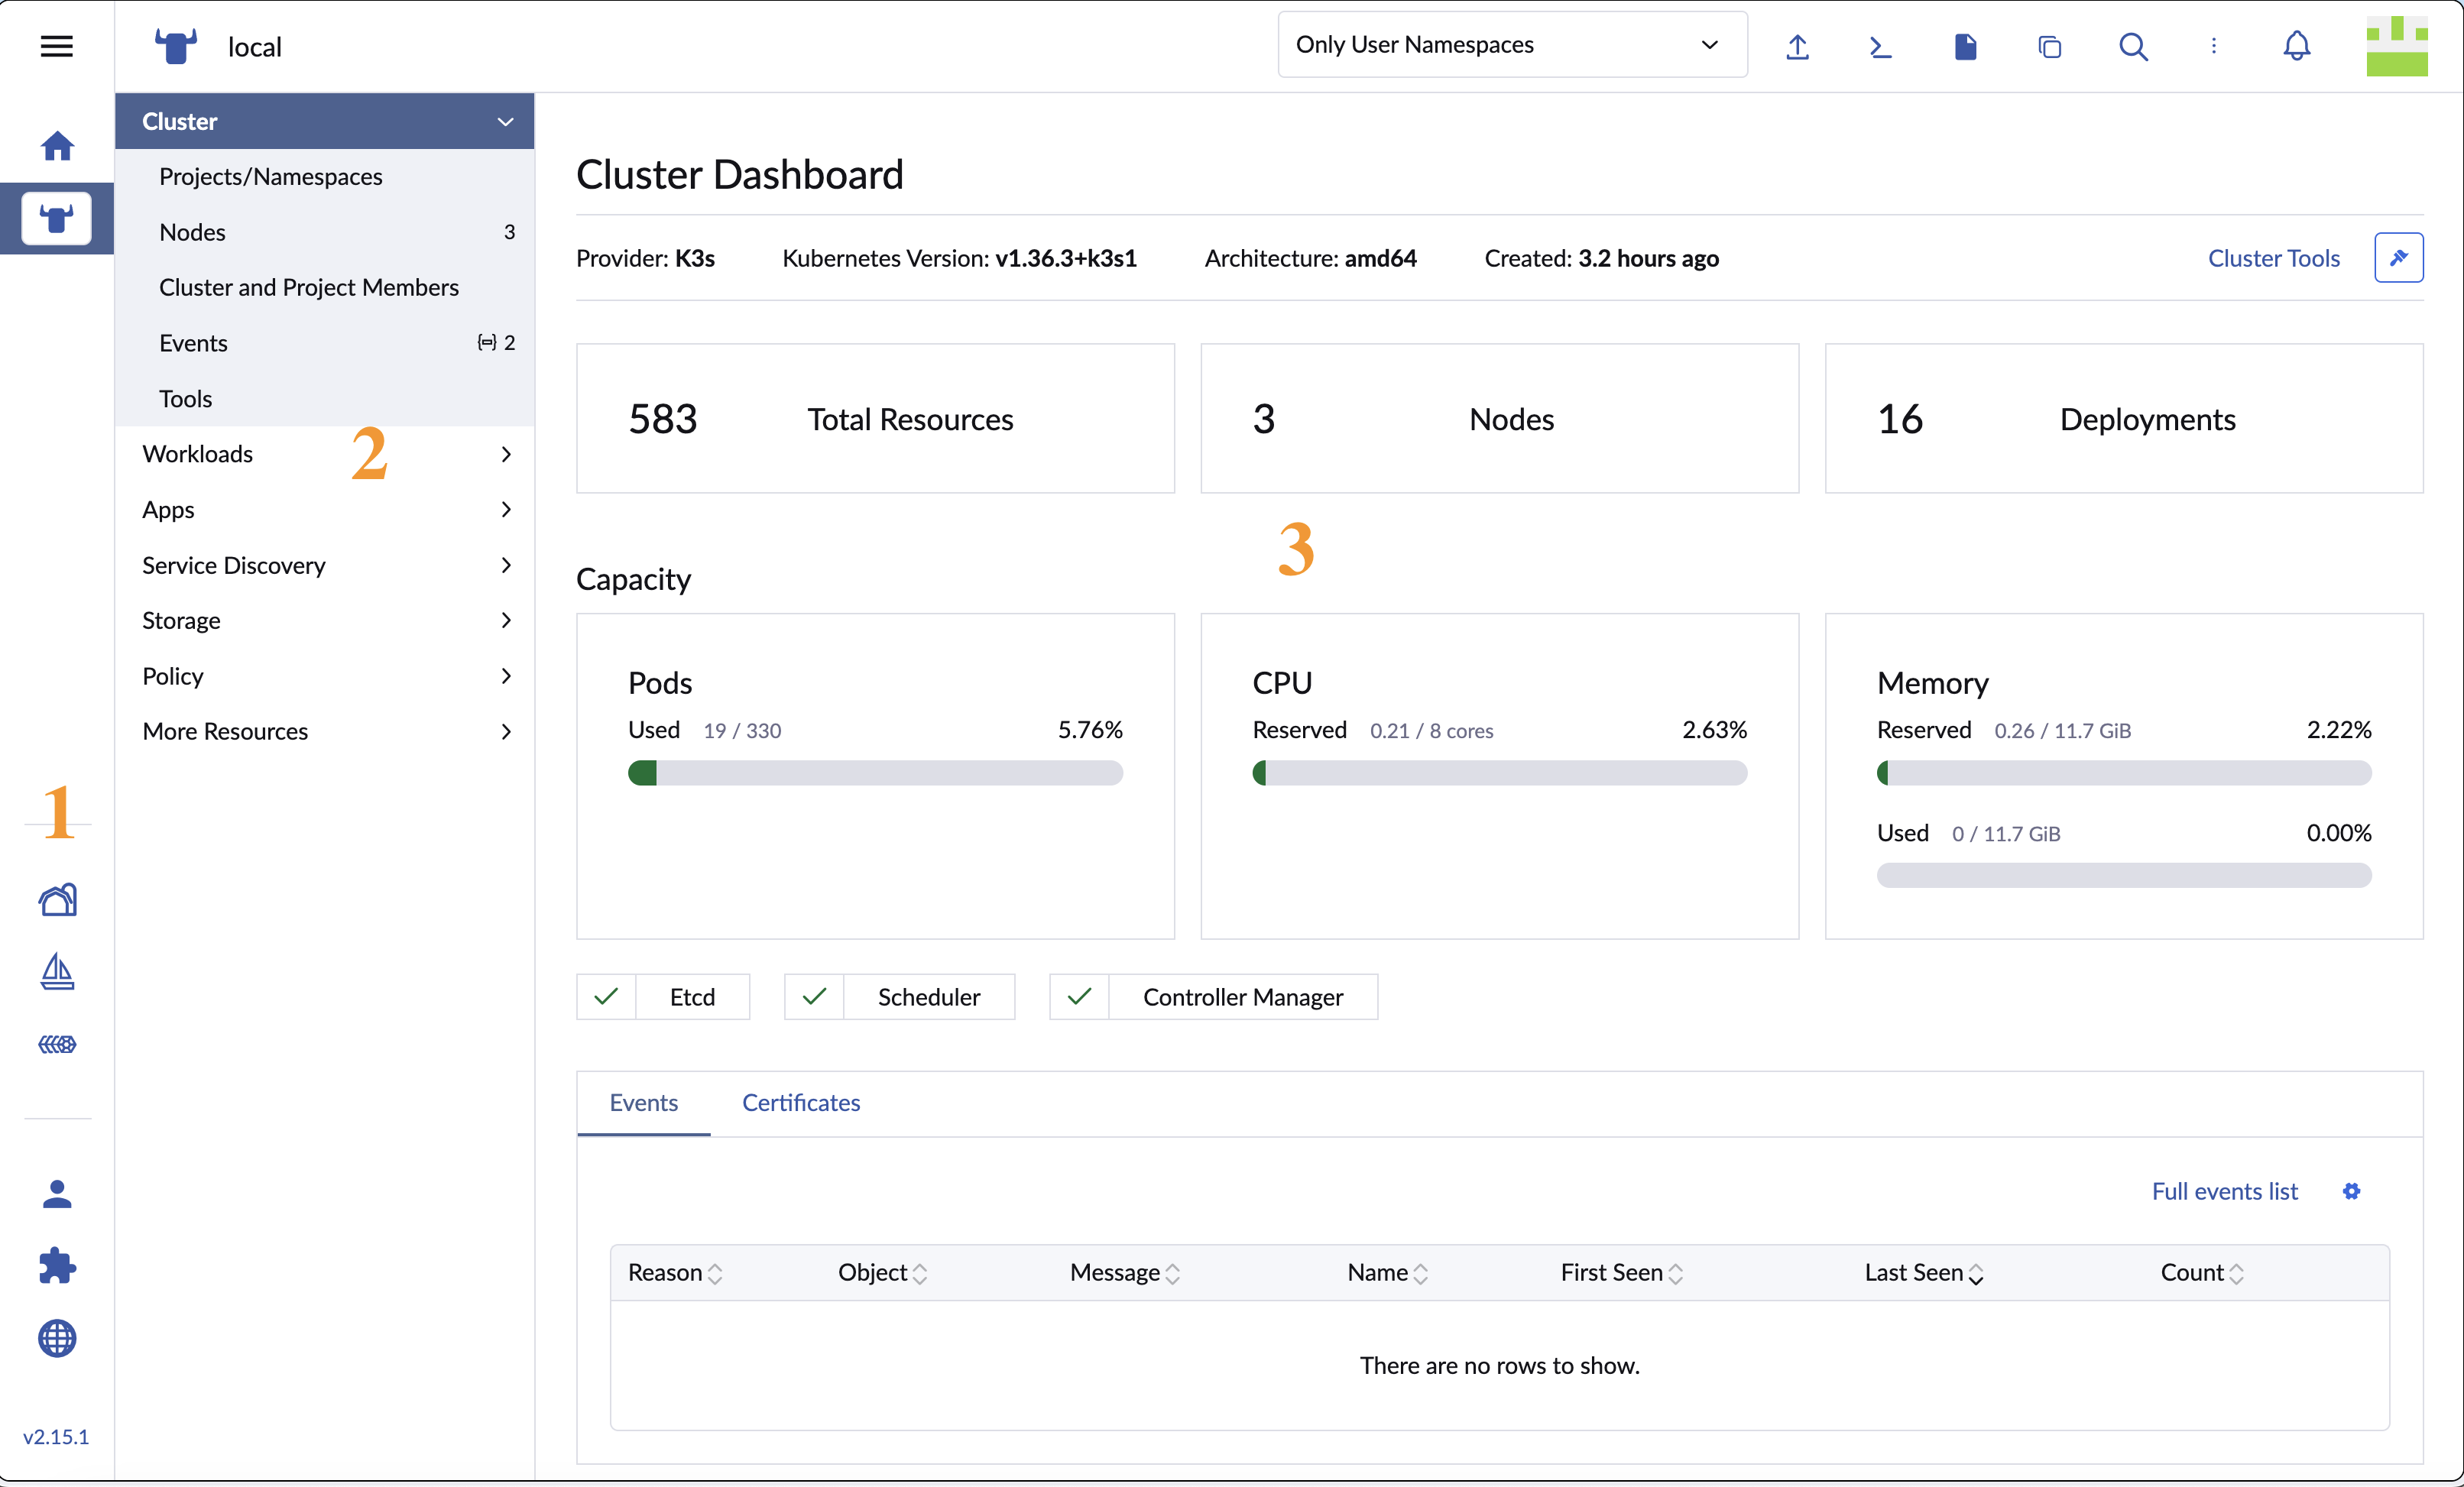Click the events table settings gear icon

point(2351,1191)
